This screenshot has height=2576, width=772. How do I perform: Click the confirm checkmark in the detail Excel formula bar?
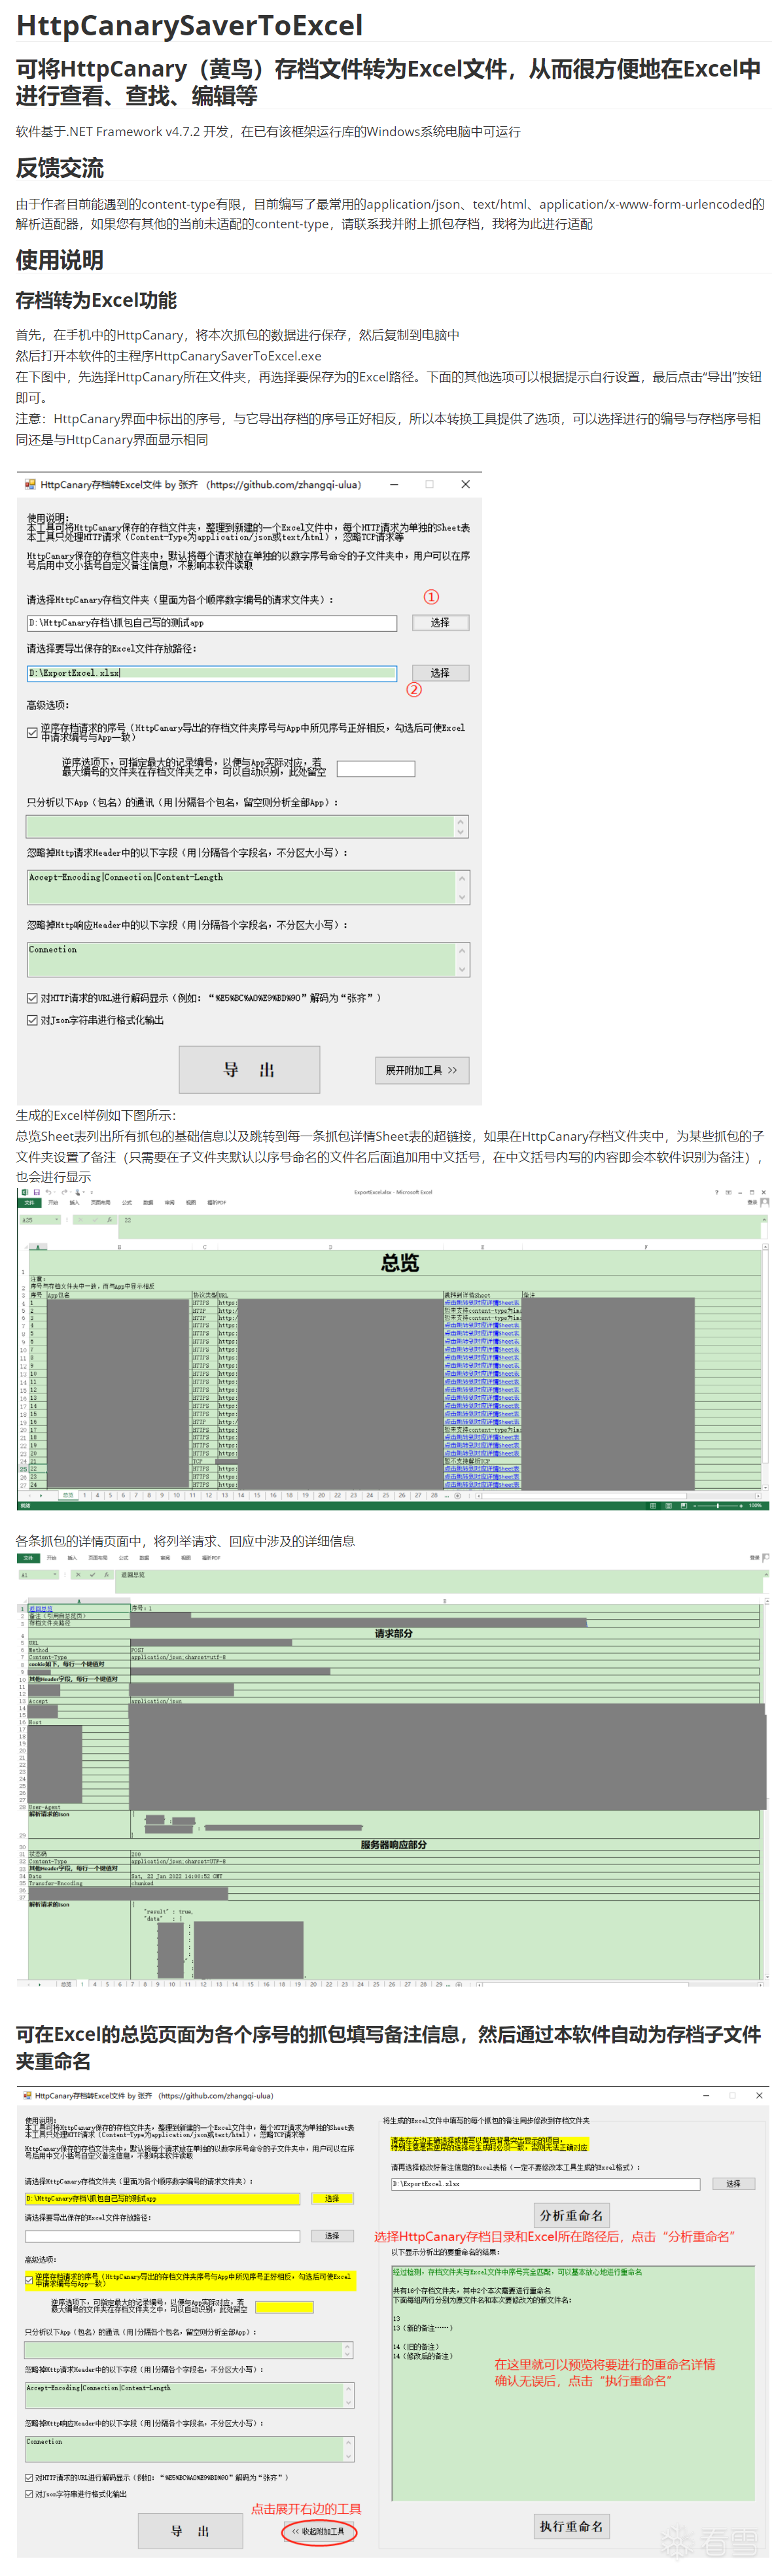coord(92,1574)
